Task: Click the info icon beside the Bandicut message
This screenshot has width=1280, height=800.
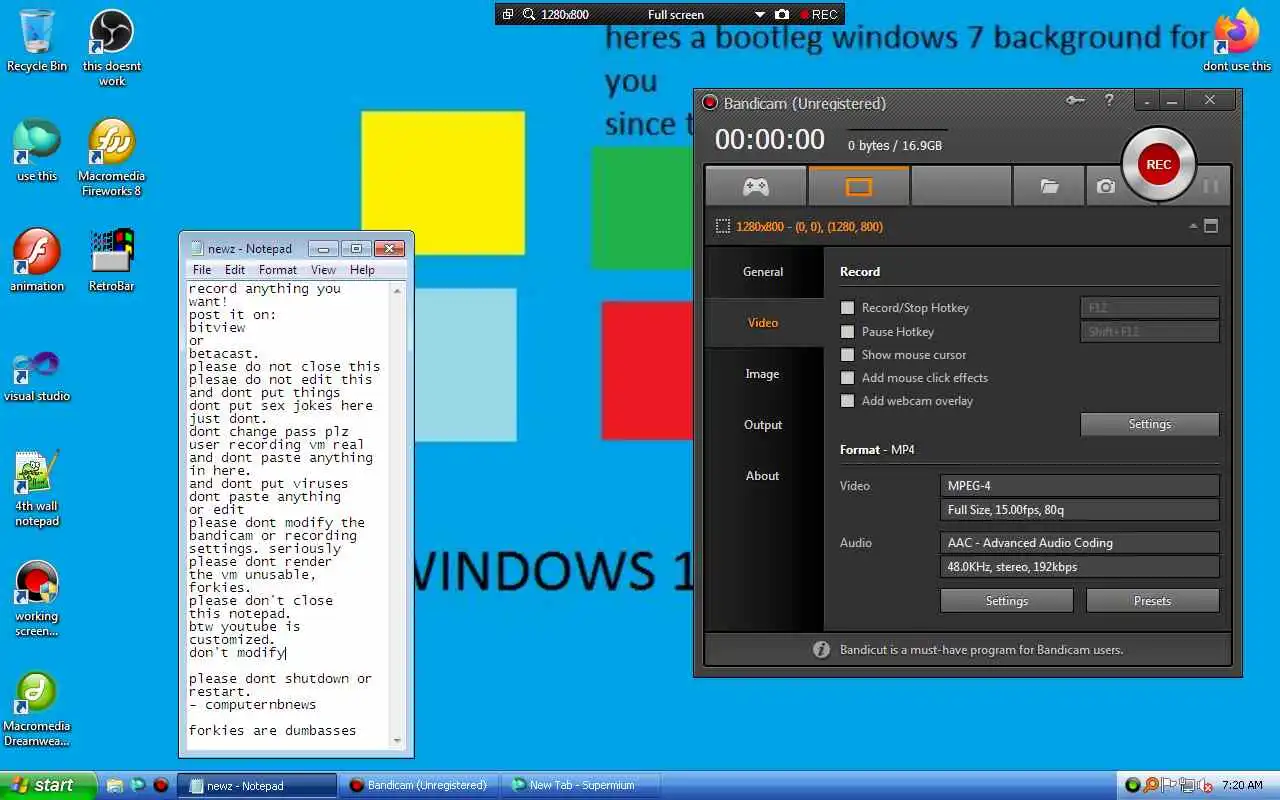Action: tap(821, 650)
